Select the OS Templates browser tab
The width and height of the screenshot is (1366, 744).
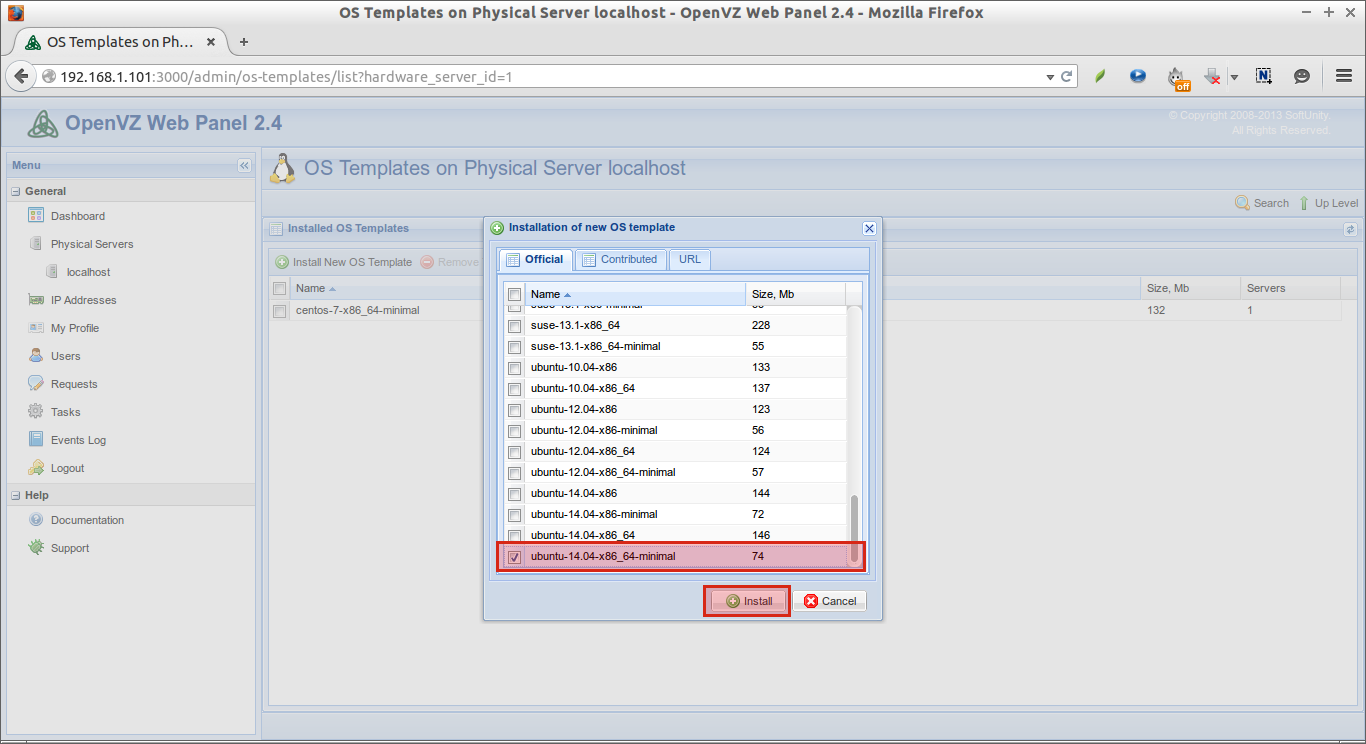pyautogui.click(x=122, y=42)
